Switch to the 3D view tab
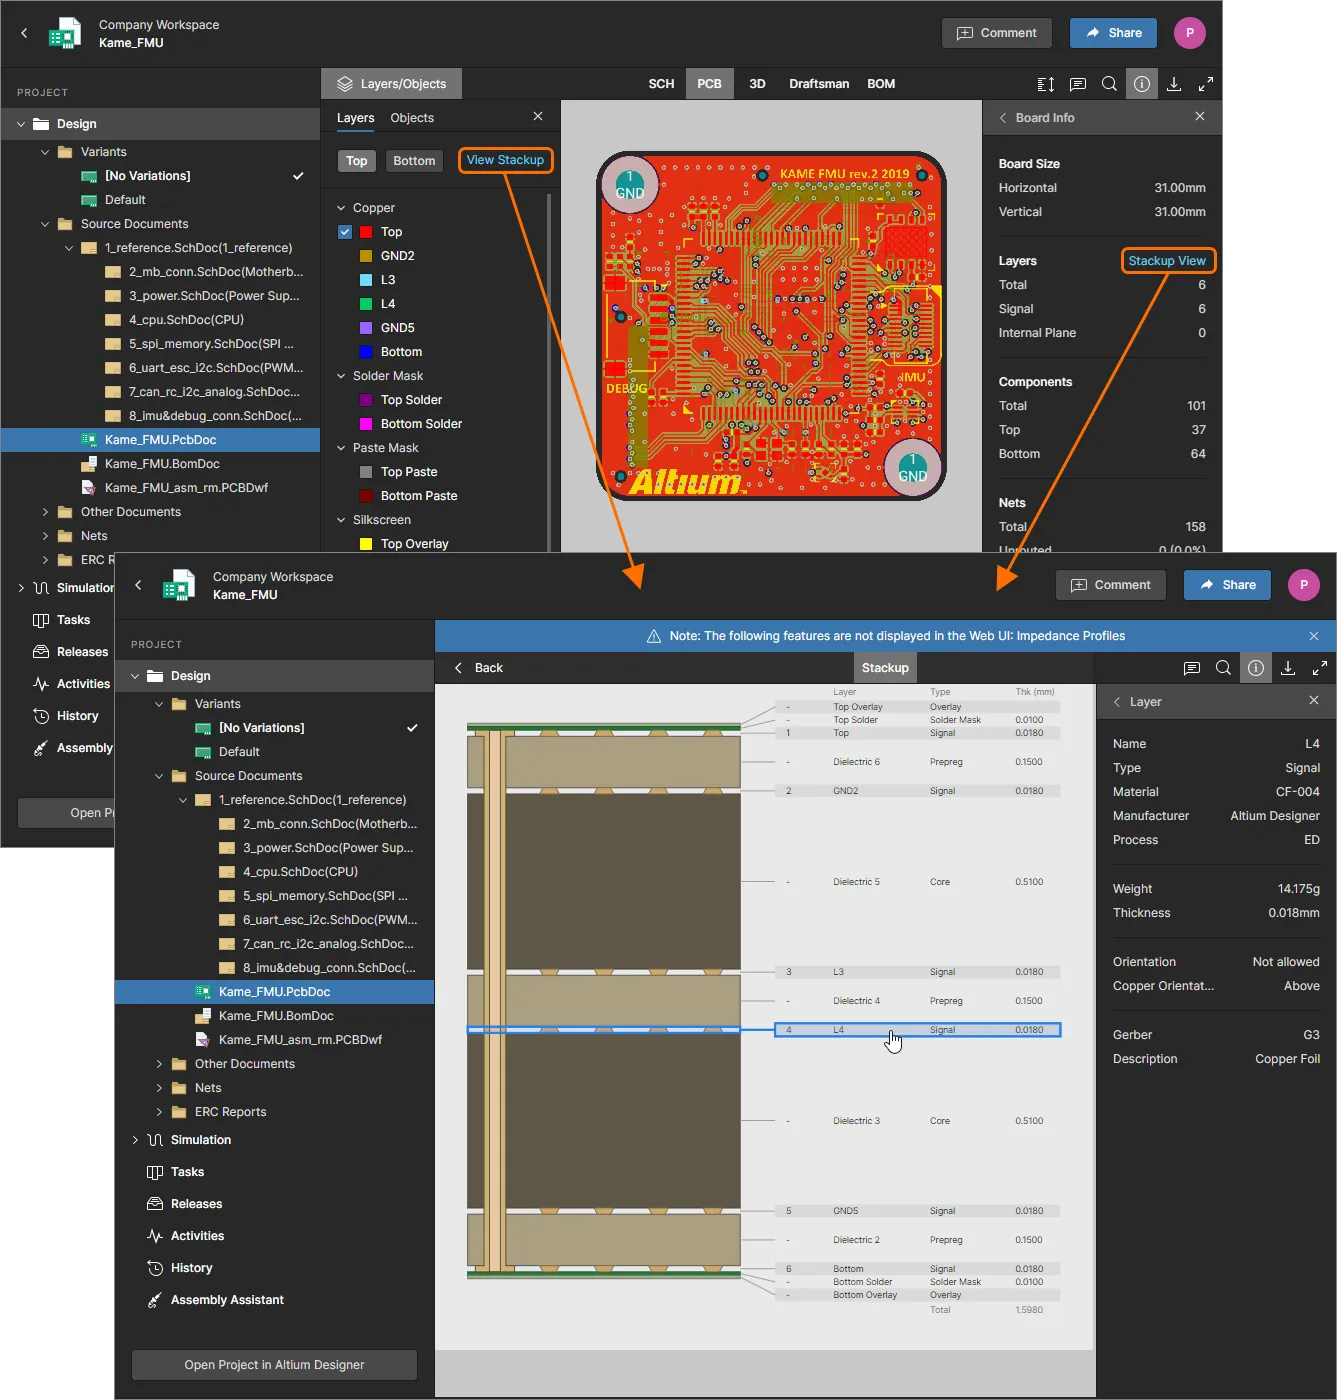The width and height of the screenshot is (1337, 1400). click(x=757, y=84)
